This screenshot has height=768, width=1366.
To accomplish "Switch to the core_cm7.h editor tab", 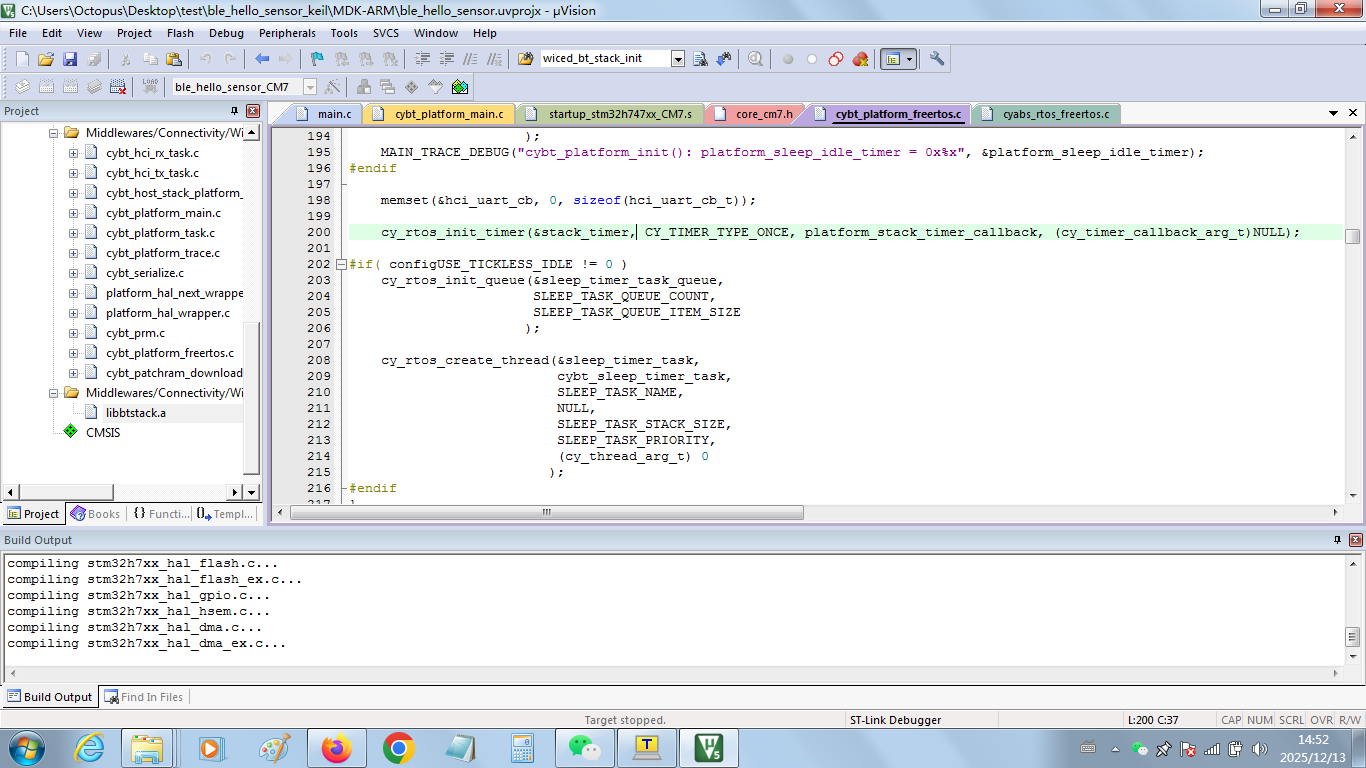I will pyautogui.click(x=763, y=114).
